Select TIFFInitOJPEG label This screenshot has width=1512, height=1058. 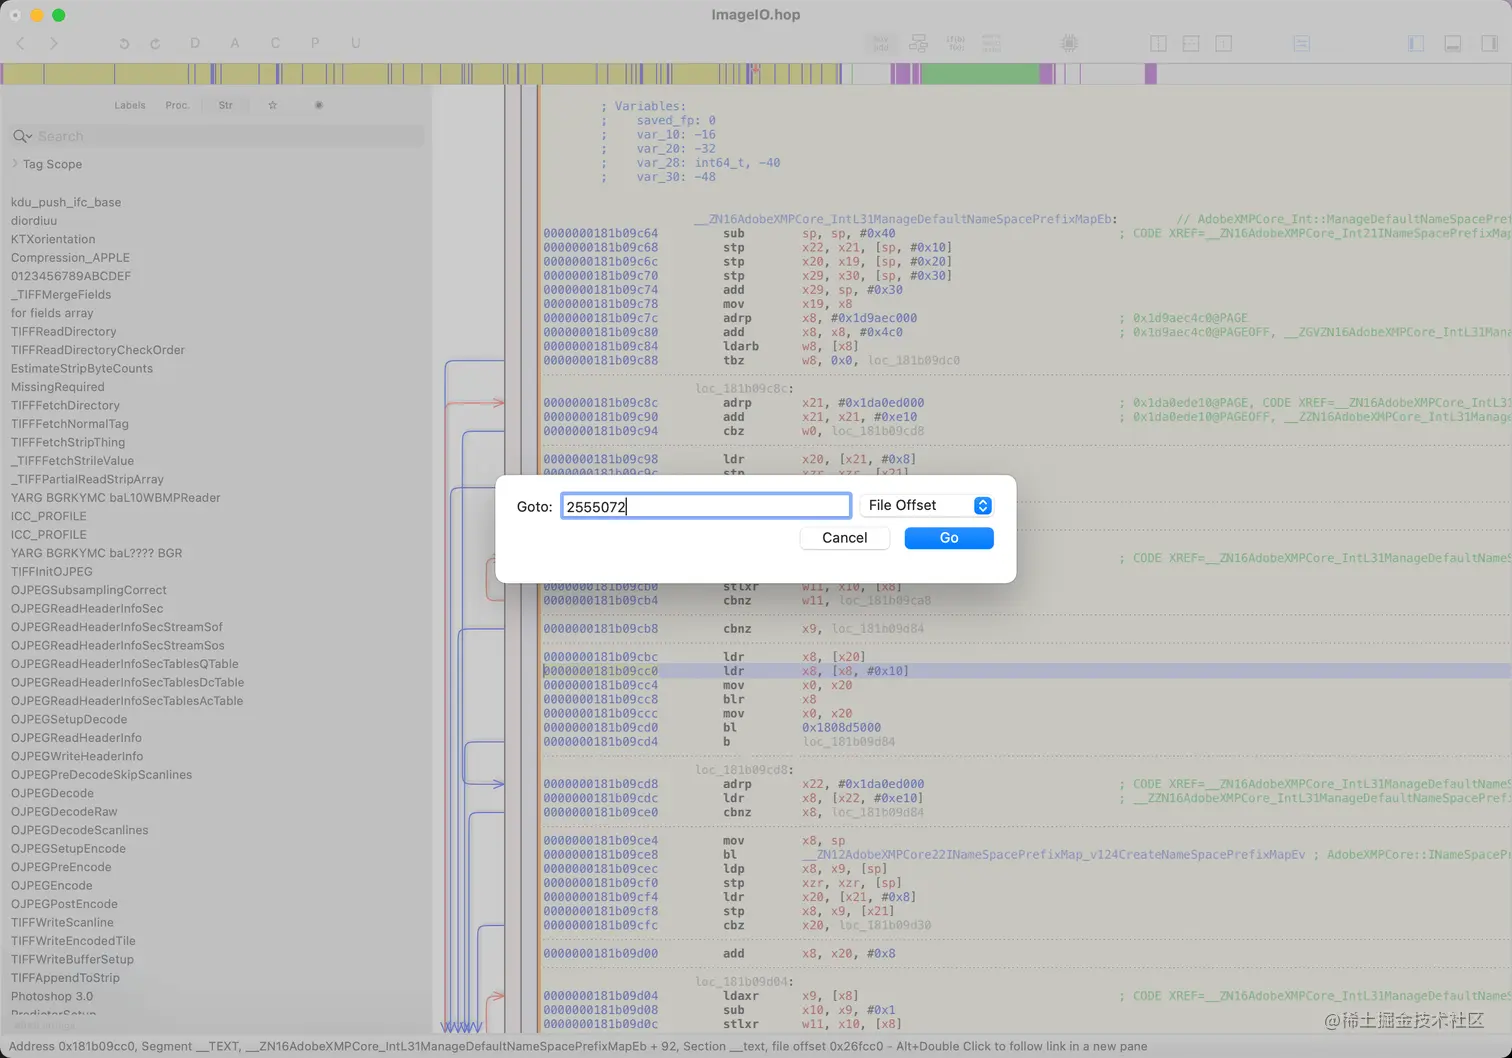pos(52,572)
